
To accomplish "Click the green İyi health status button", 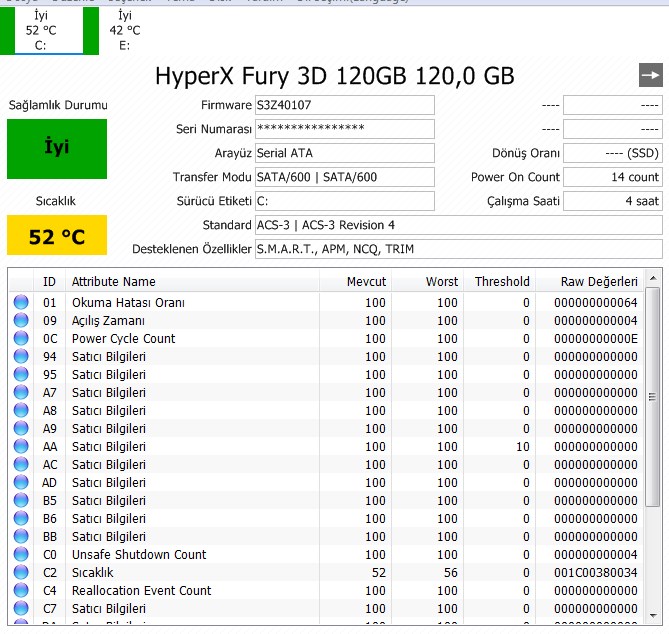I will 57,148.
